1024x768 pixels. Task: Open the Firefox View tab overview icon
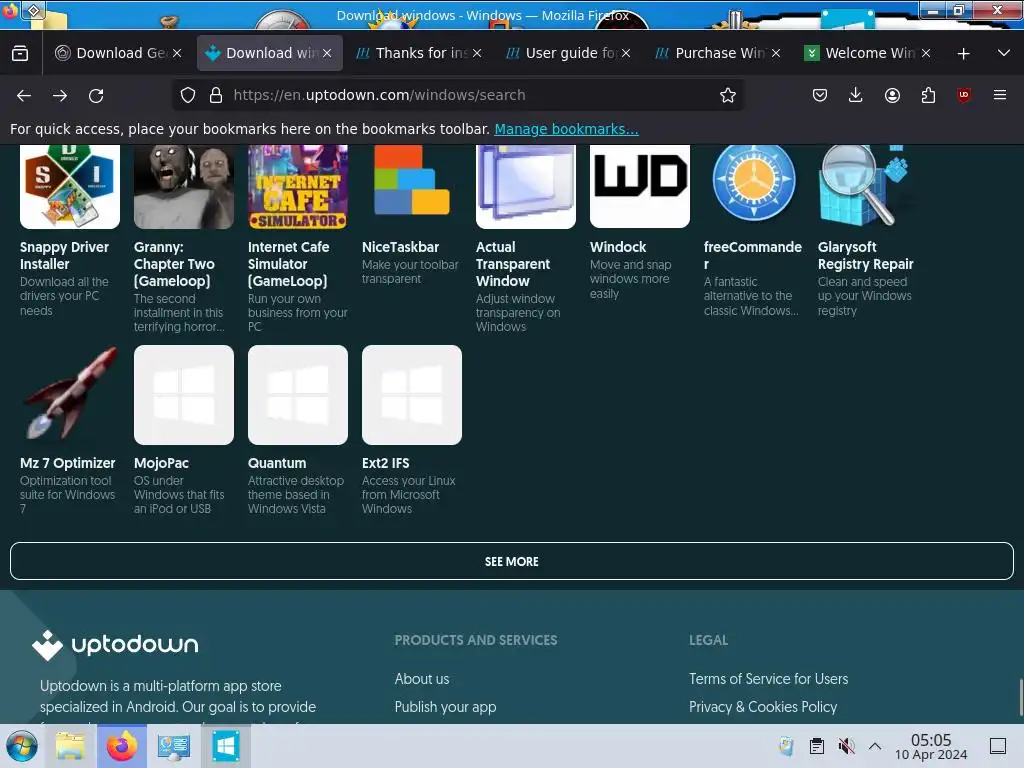click(20, 53)
